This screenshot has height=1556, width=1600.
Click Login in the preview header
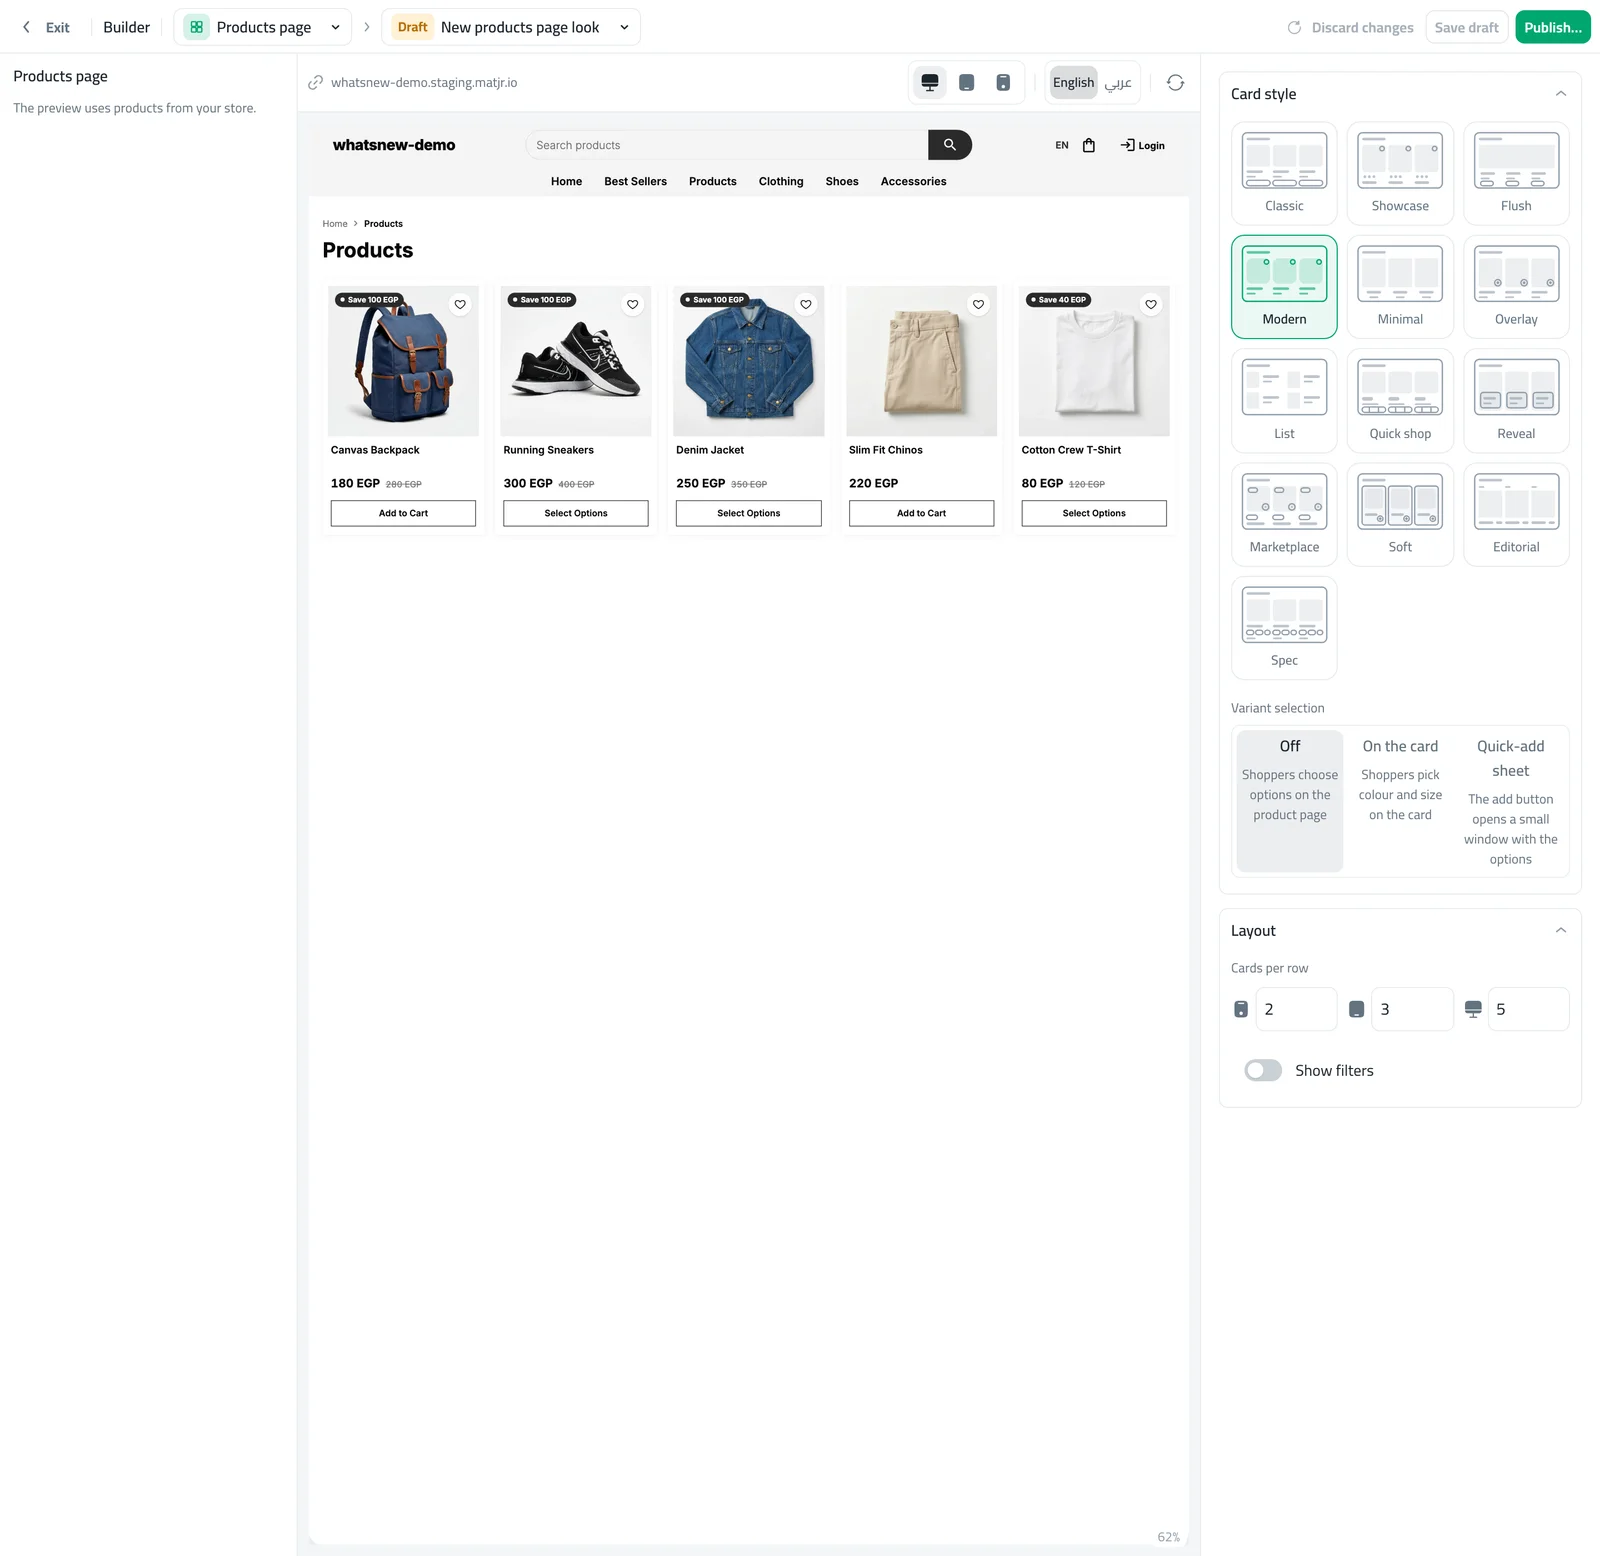(1143, 145)
